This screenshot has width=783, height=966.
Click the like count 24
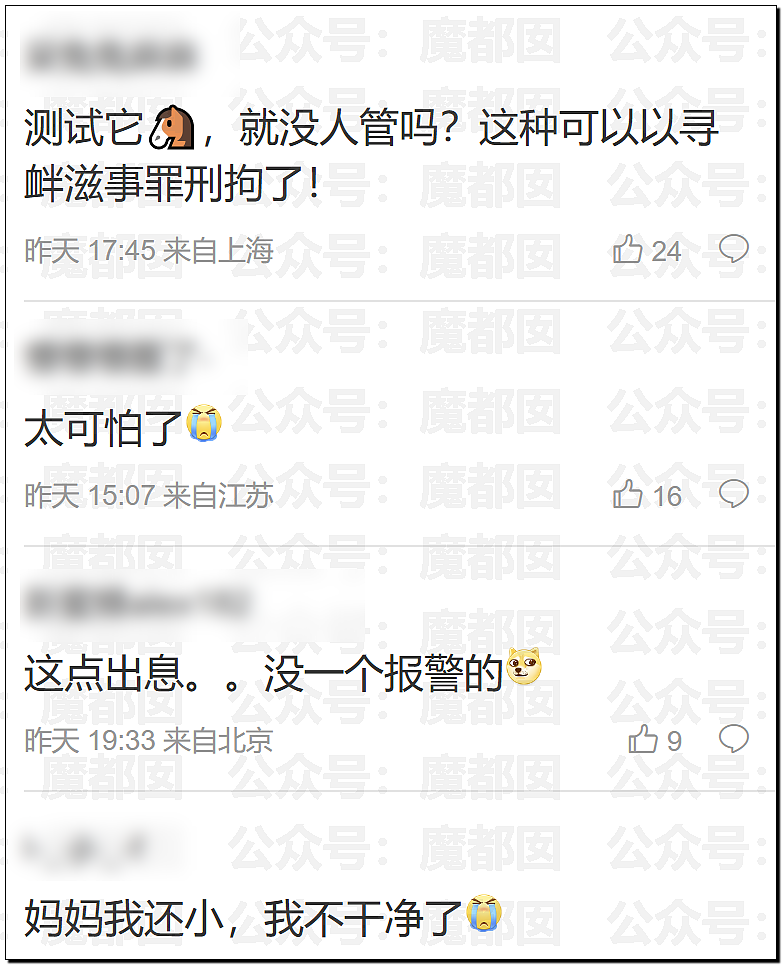666,251
